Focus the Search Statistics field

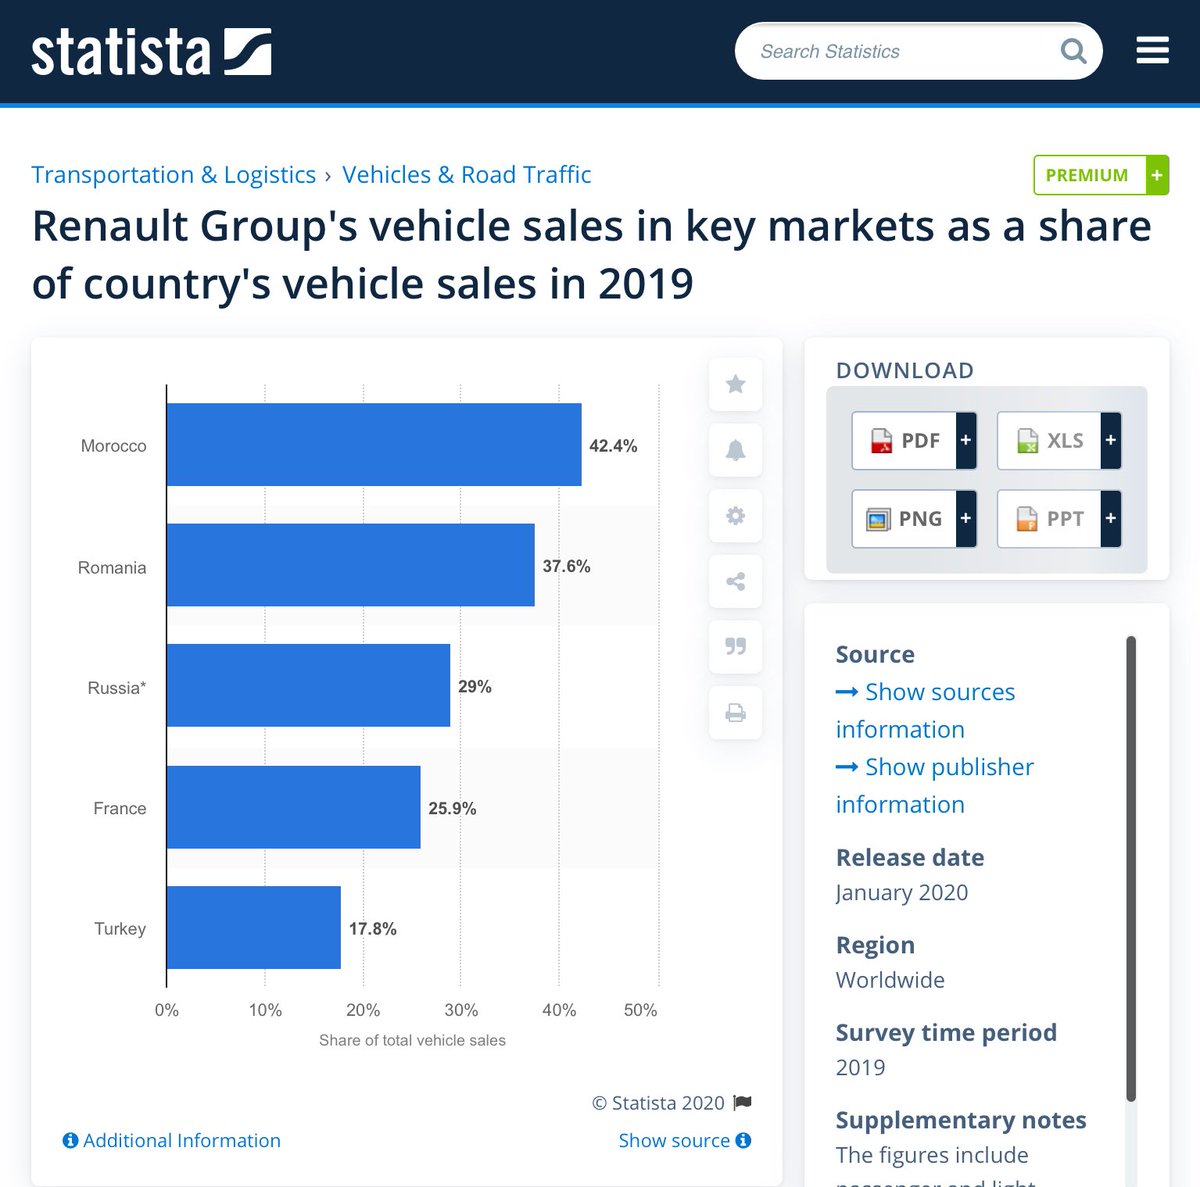coord(918,51)
